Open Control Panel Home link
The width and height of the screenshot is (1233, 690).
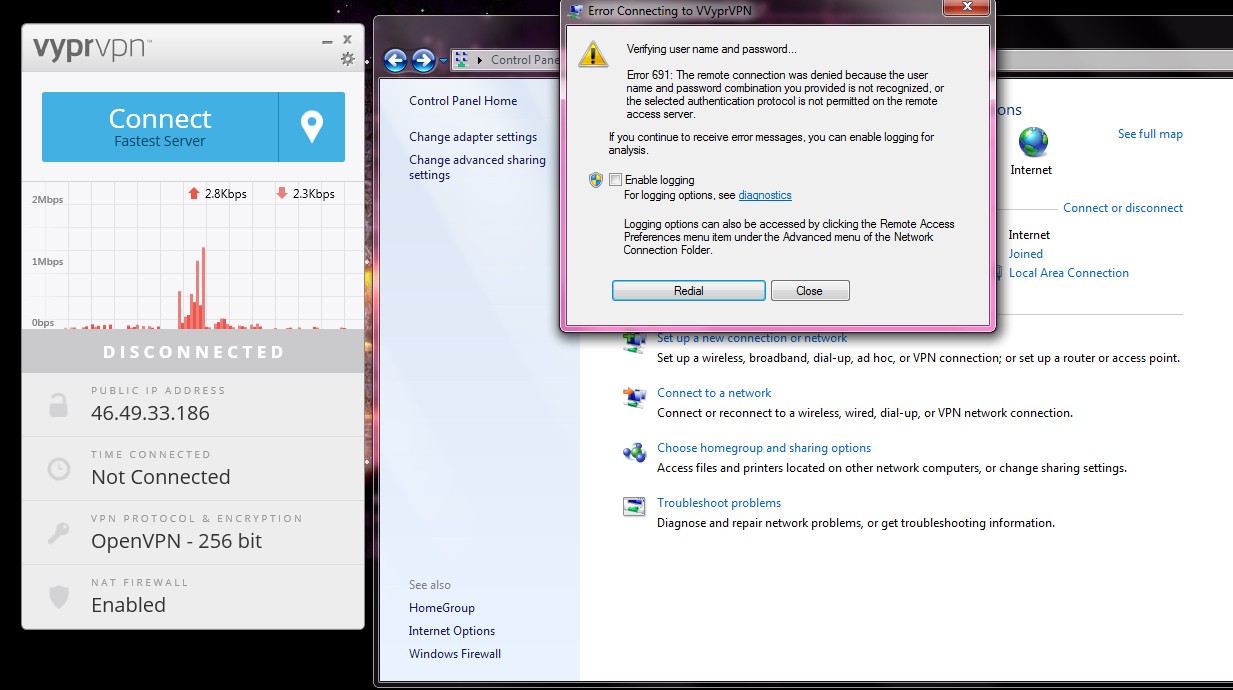[x=463, y=101]
